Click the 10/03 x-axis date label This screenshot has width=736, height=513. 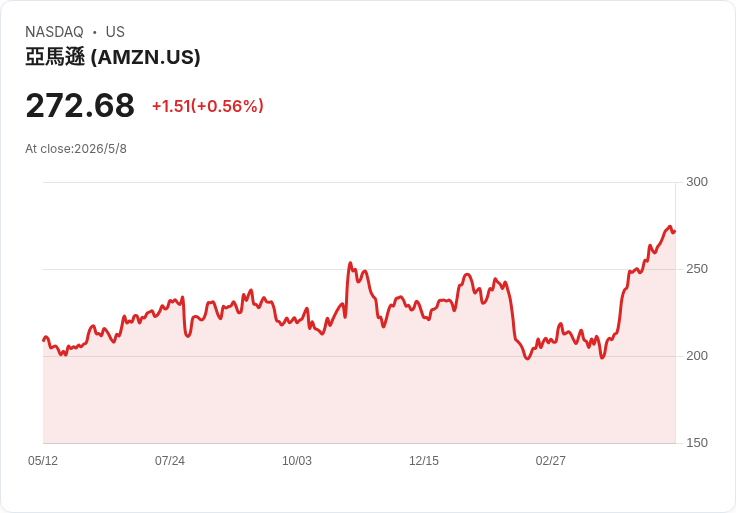(x=297, y=461)
